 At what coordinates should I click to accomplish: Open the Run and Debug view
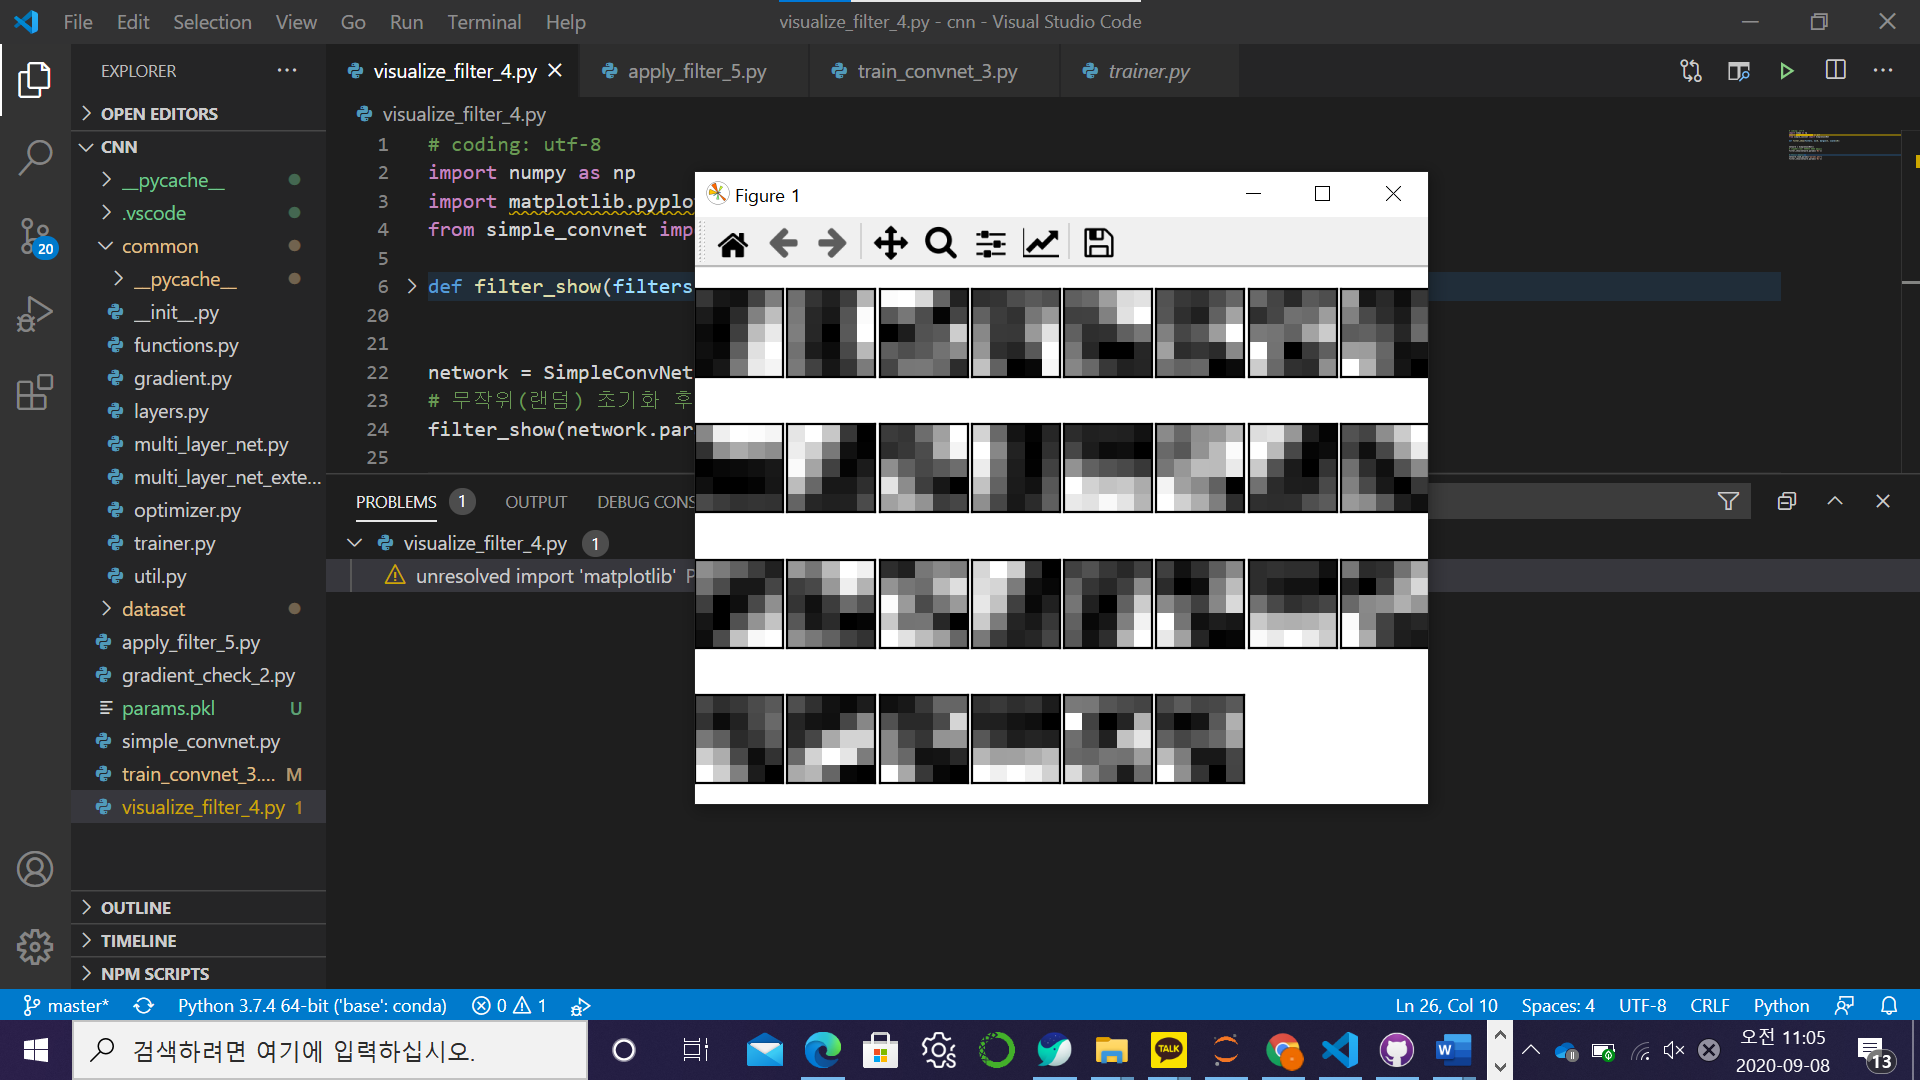(x=35, y=313)
